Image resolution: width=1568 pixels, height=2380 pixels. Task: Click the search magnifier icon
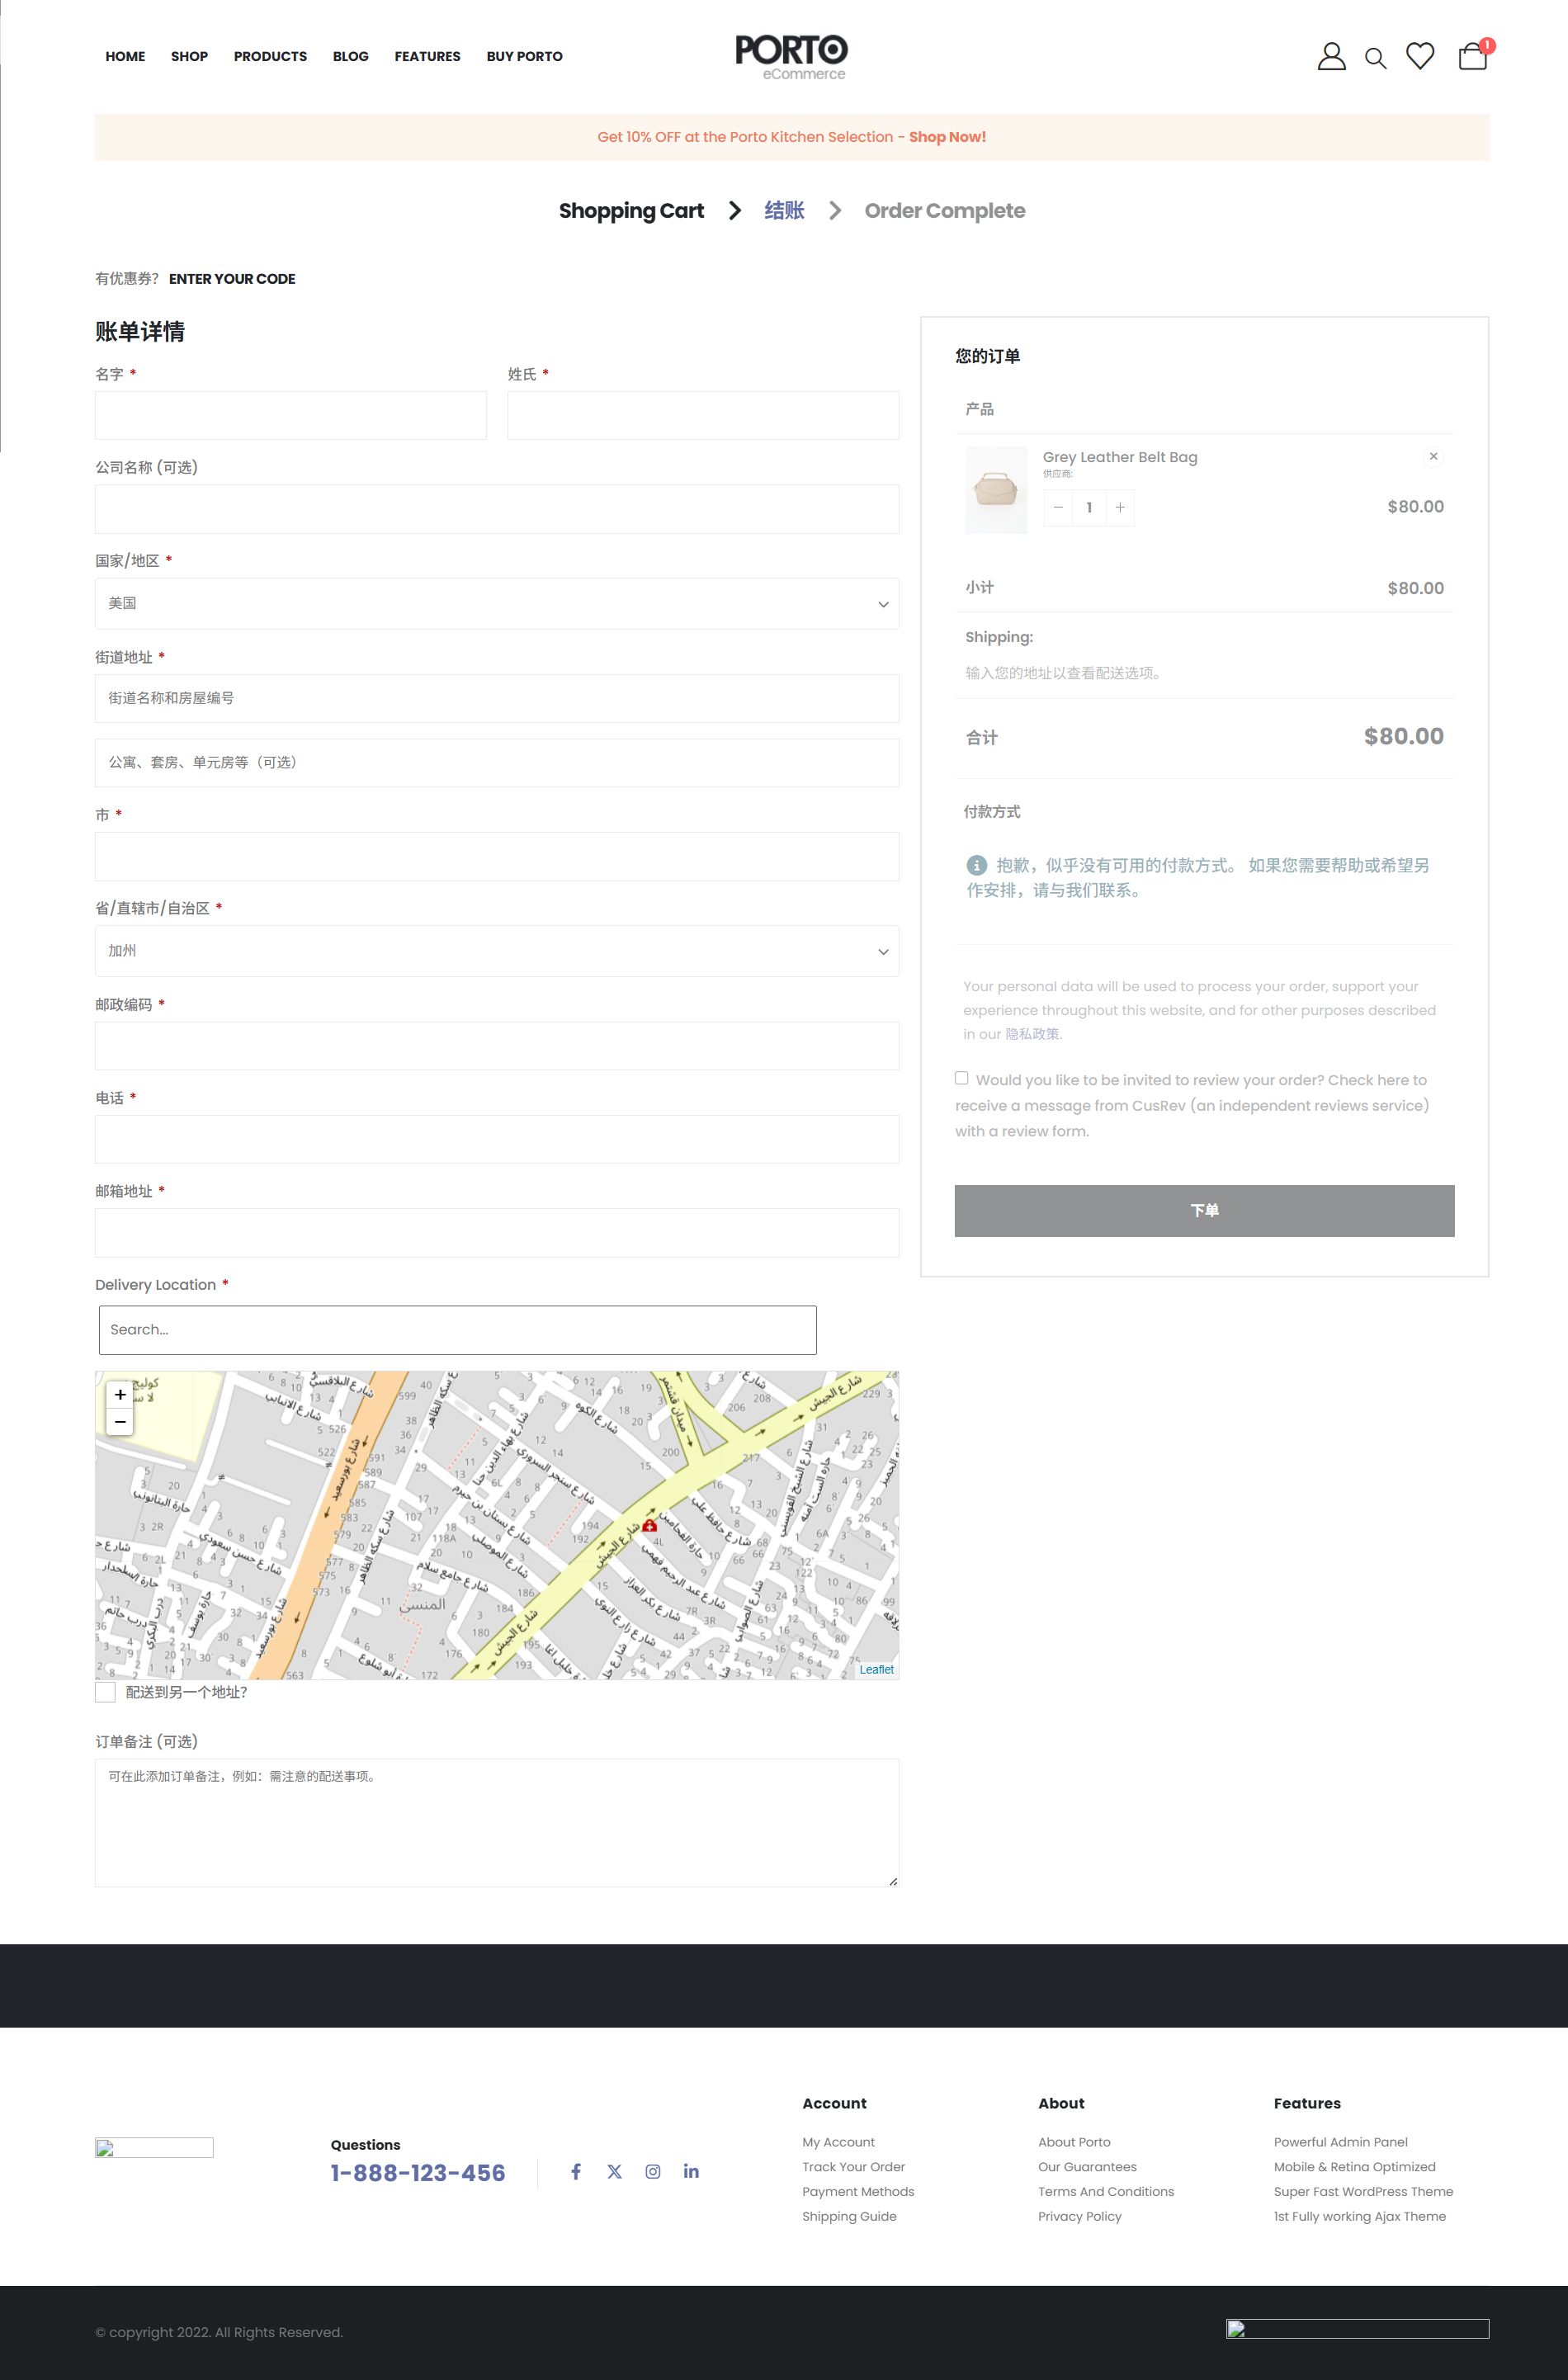[x=1375, y=58]
